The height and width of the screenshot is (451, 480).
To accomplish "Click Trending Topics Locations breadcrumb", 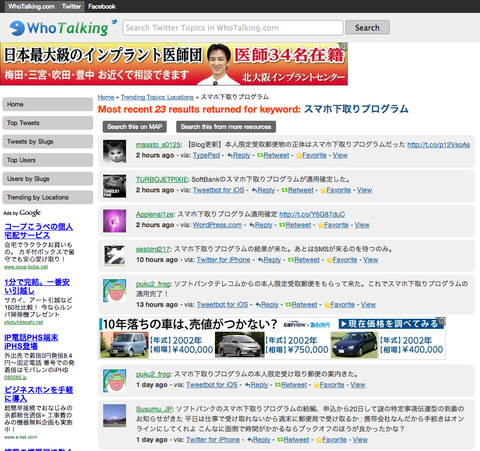I will (x=157, y=97).
